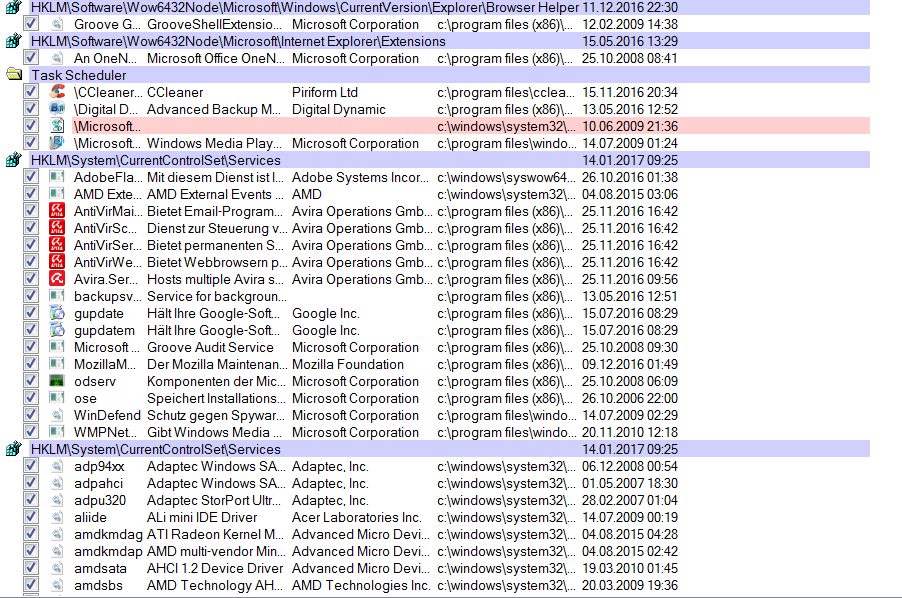Select 'Hosts multiple Avira s...' description
This screenshot has width=902, height=598.
[215, 279]
